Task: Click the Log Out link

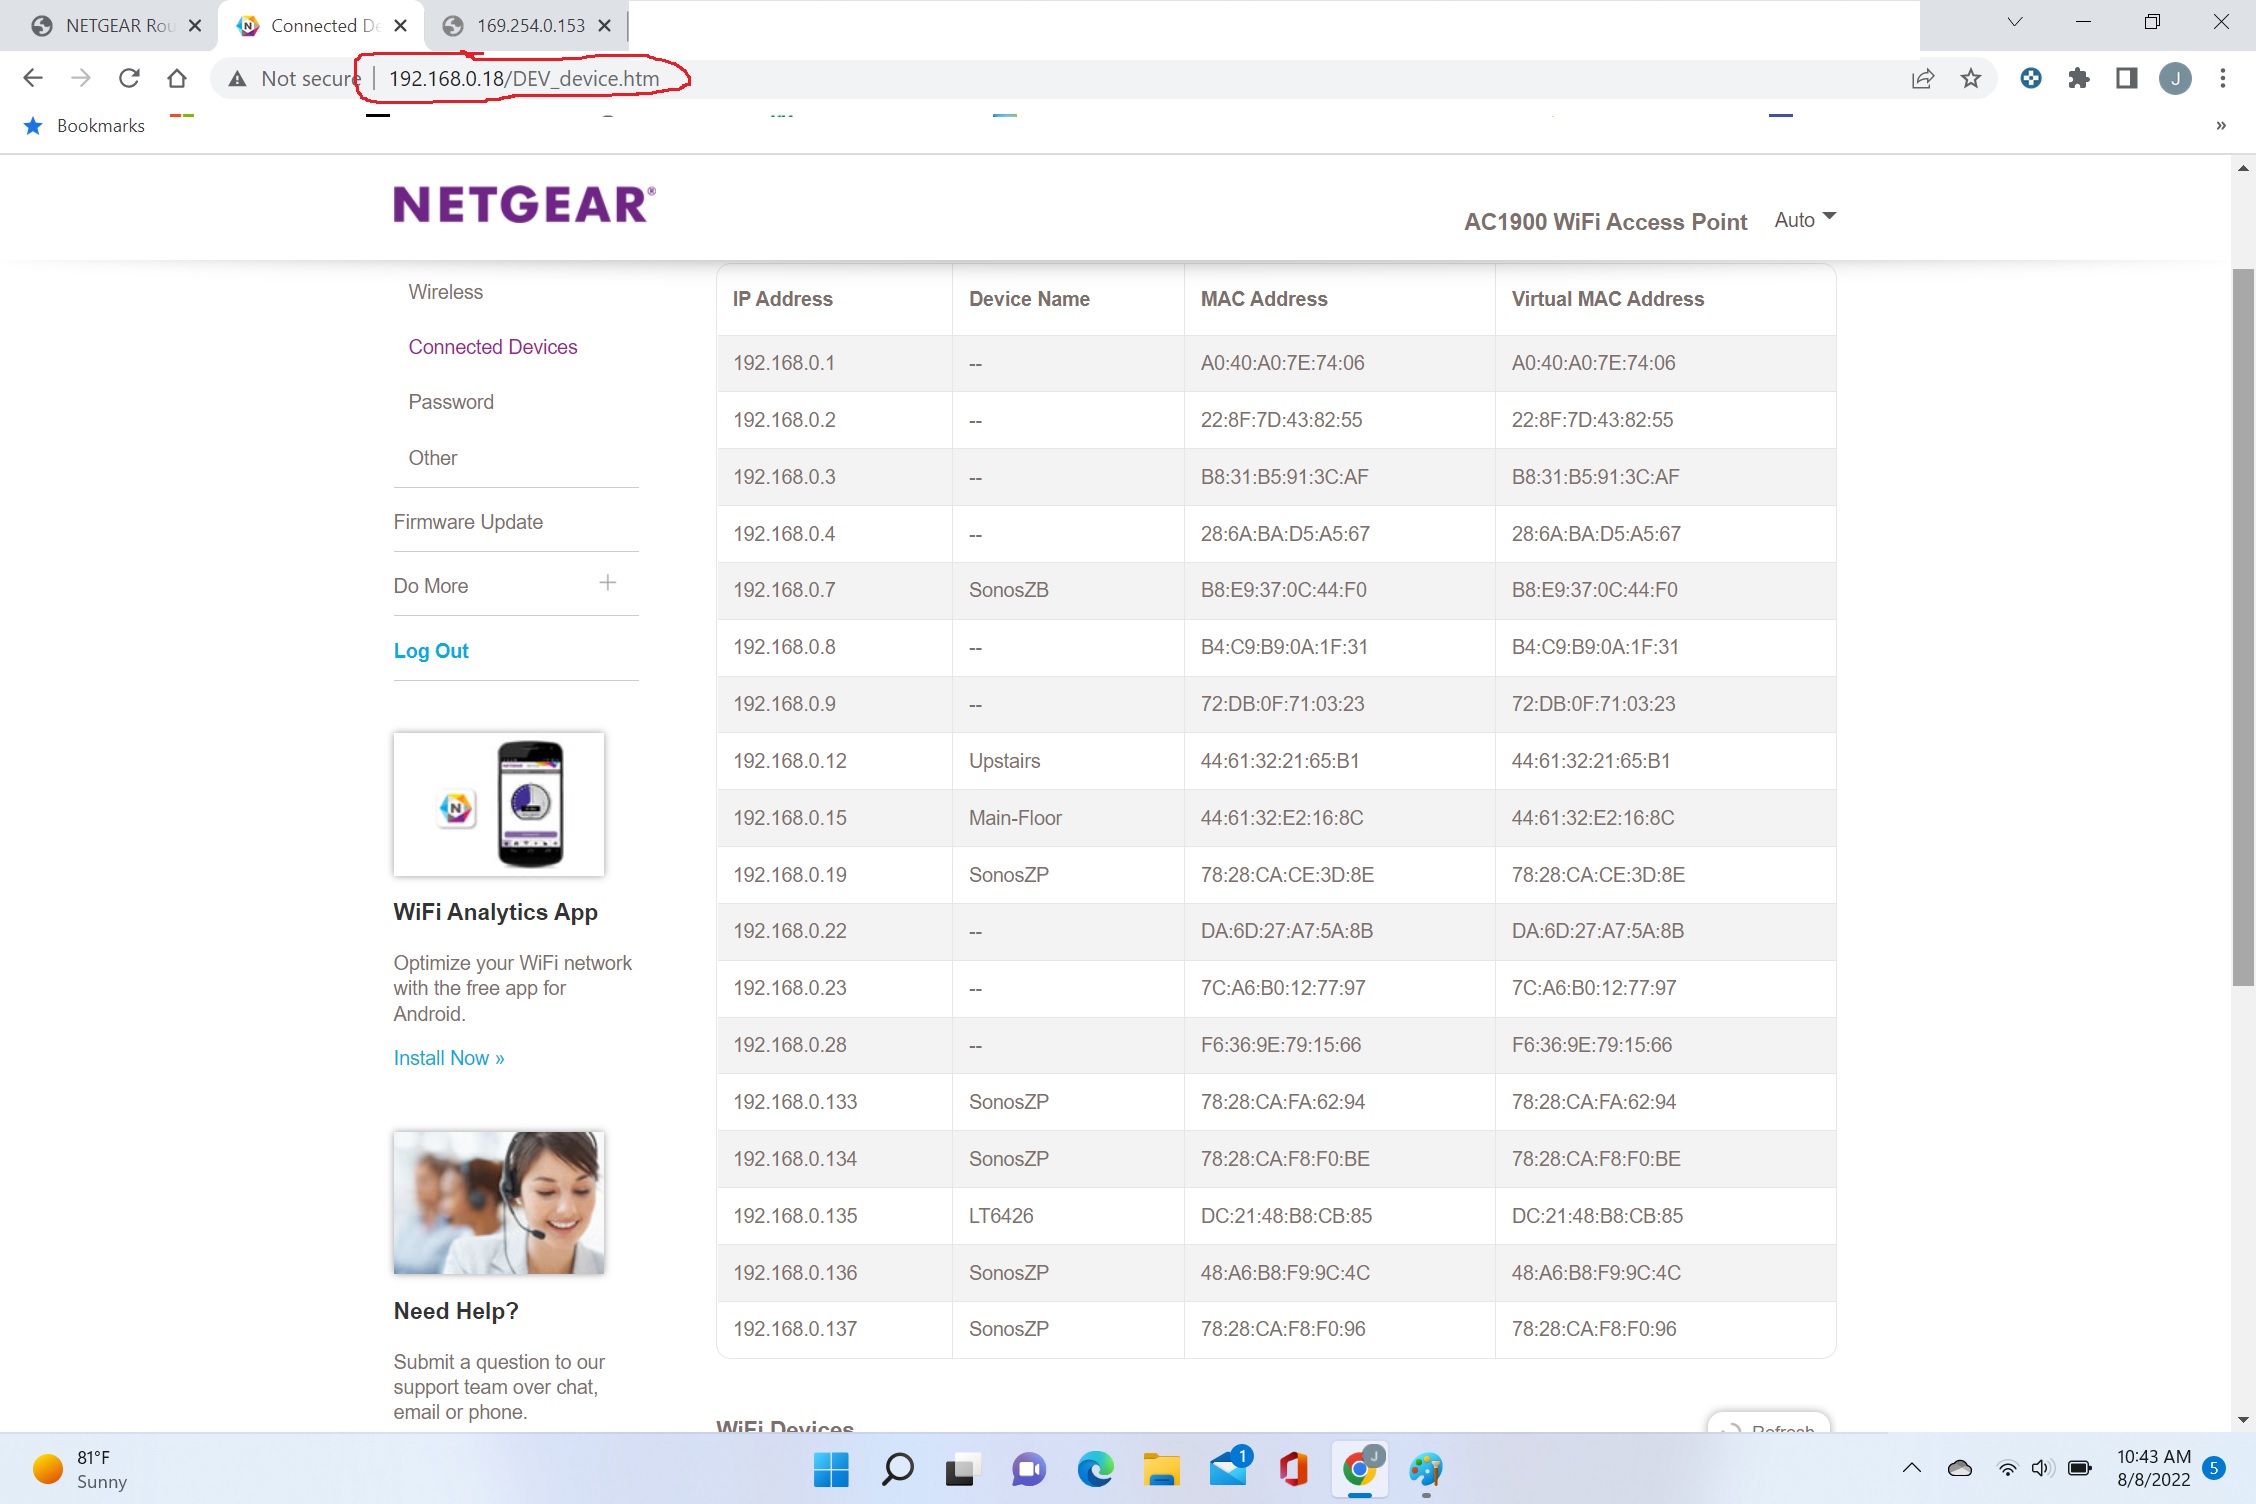Action: click(x=431, y=651)
